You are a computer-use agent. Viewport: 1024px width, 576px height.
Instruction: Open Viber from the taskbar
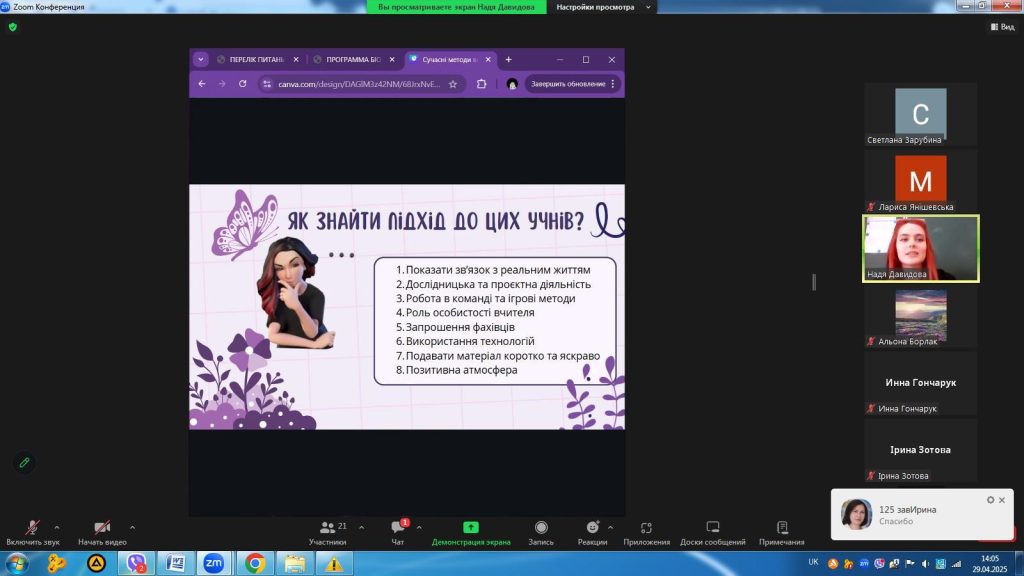tap(136, 563)
